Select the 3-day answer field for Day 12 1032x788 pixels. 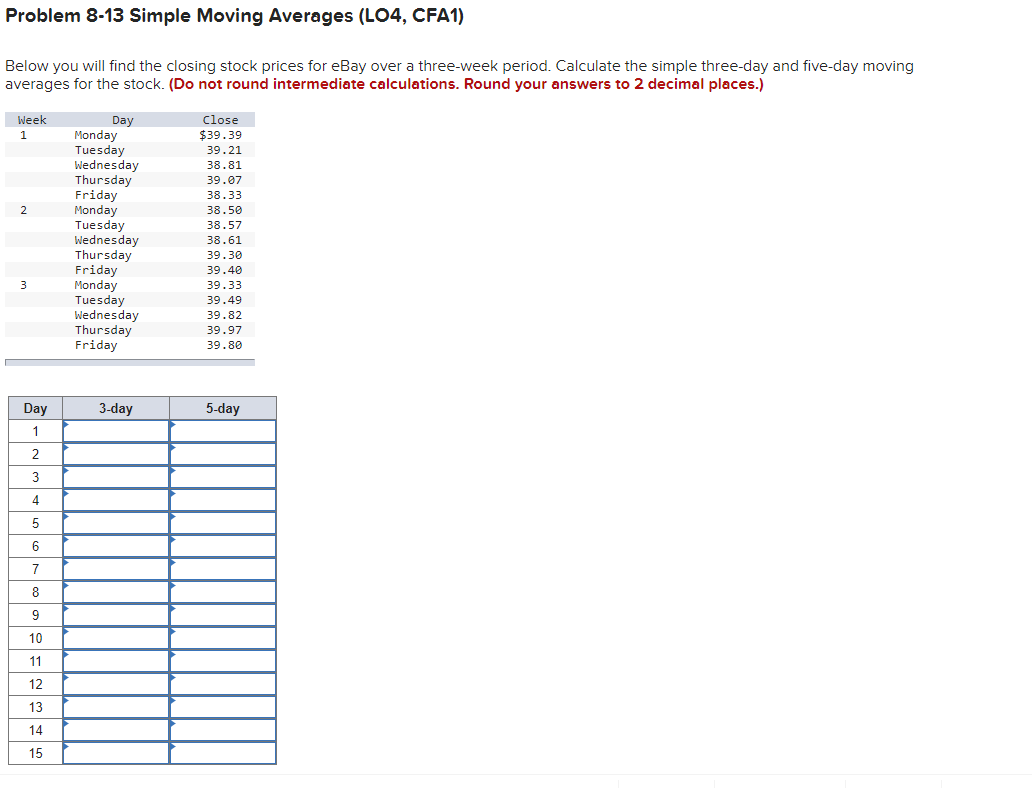point(115,684)
